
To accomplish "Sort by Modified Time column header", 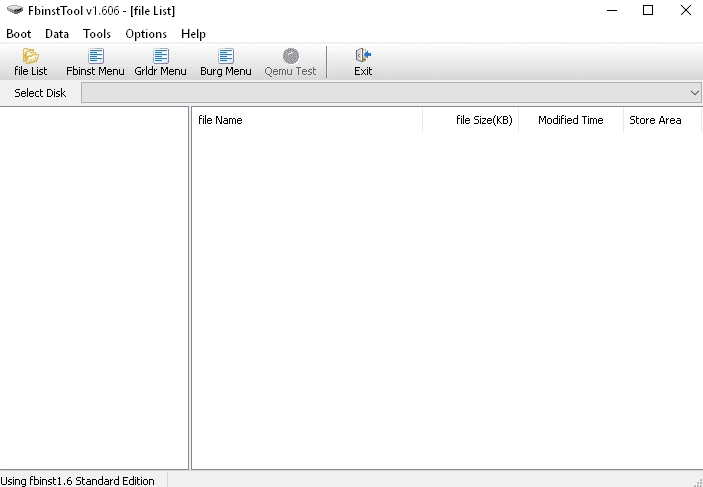I will coord(571,120).
